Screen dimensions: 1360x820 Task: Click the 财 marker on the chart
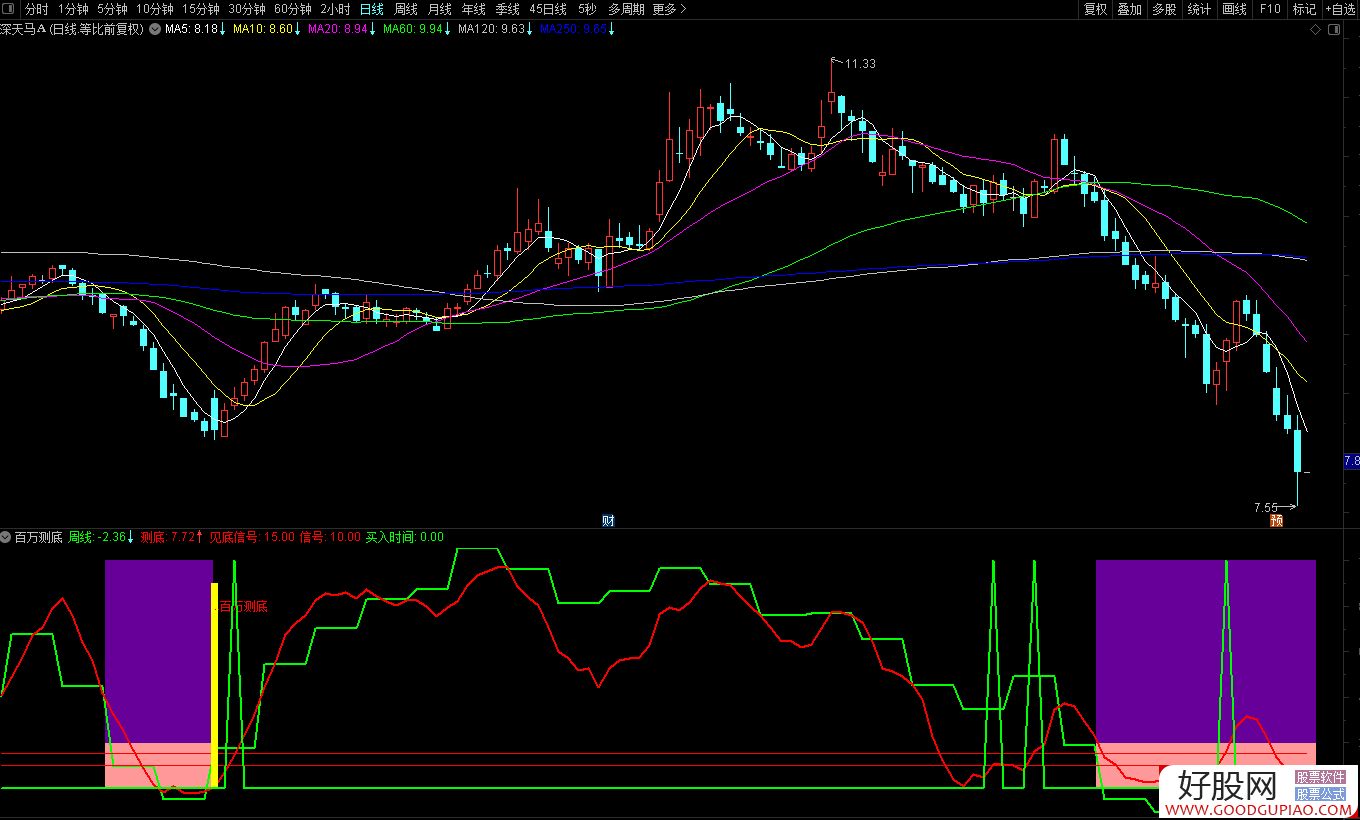607,520
